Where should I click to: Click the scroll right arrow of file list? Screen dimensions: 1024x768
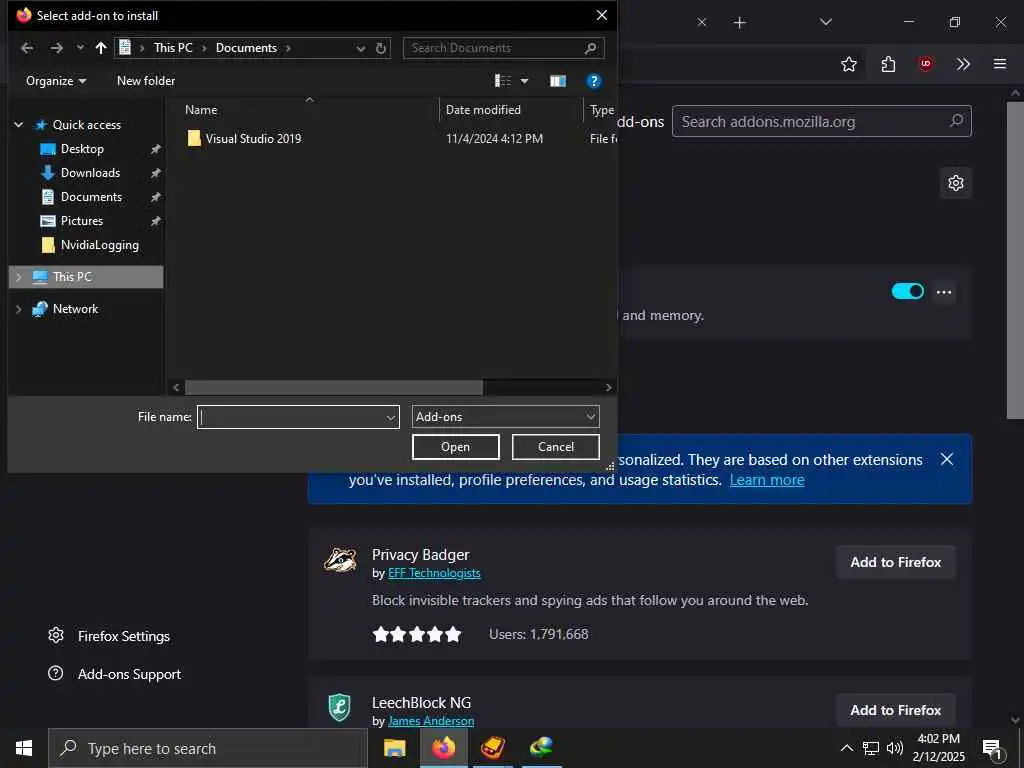tap(608, 387)
